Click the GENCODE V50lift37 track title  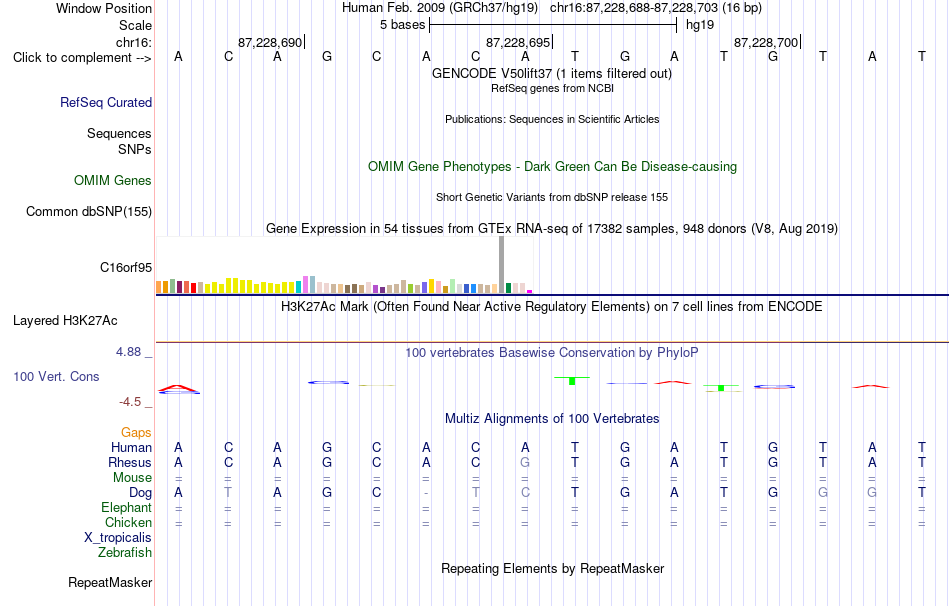pos(551,73)
